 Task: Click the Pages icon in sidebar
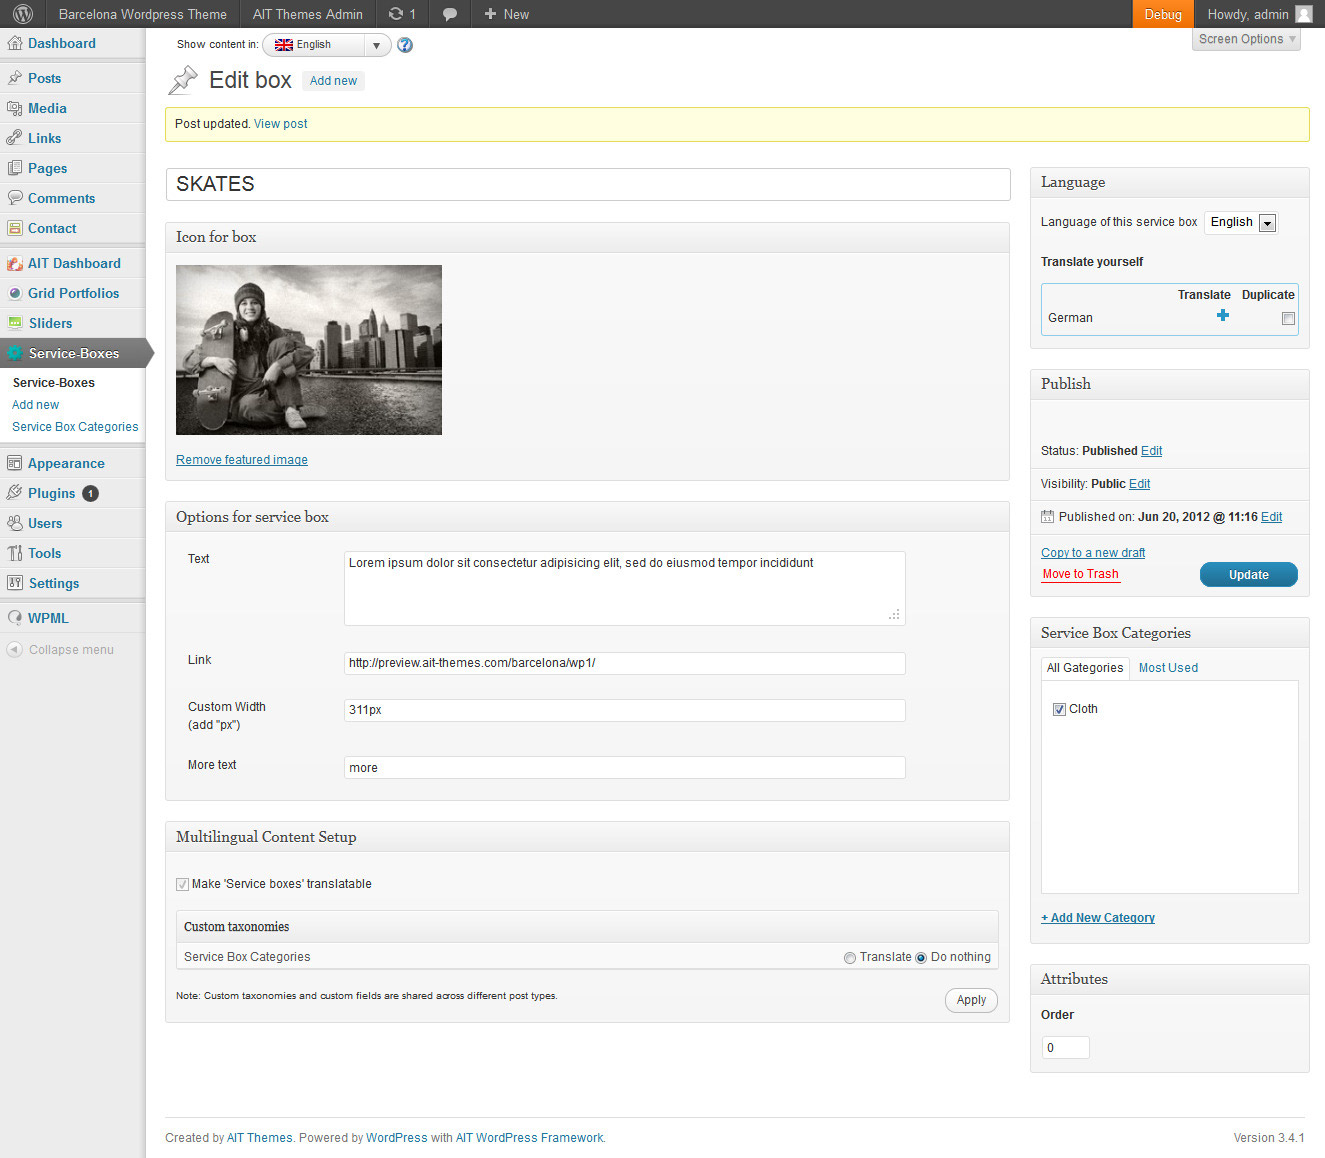(x=14, y=168)
